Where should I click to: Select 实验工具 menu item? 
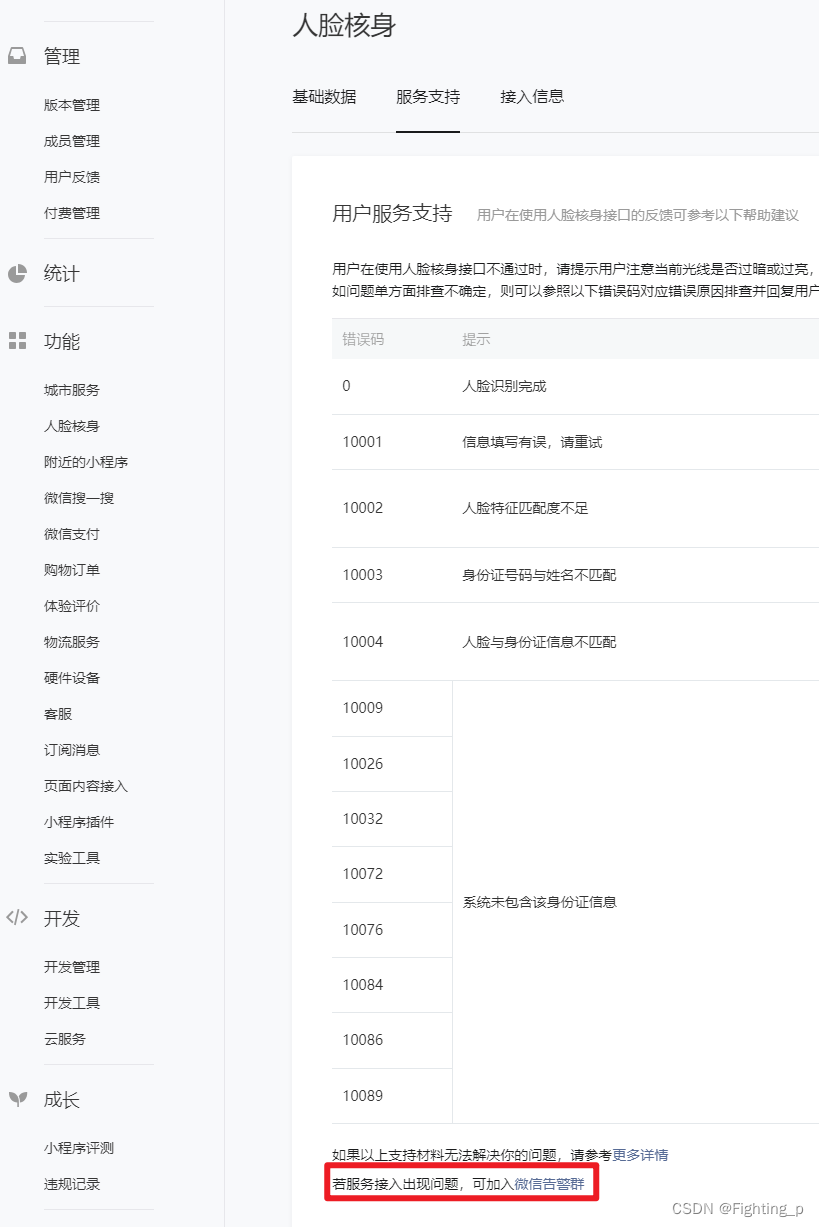click(72, 858)
